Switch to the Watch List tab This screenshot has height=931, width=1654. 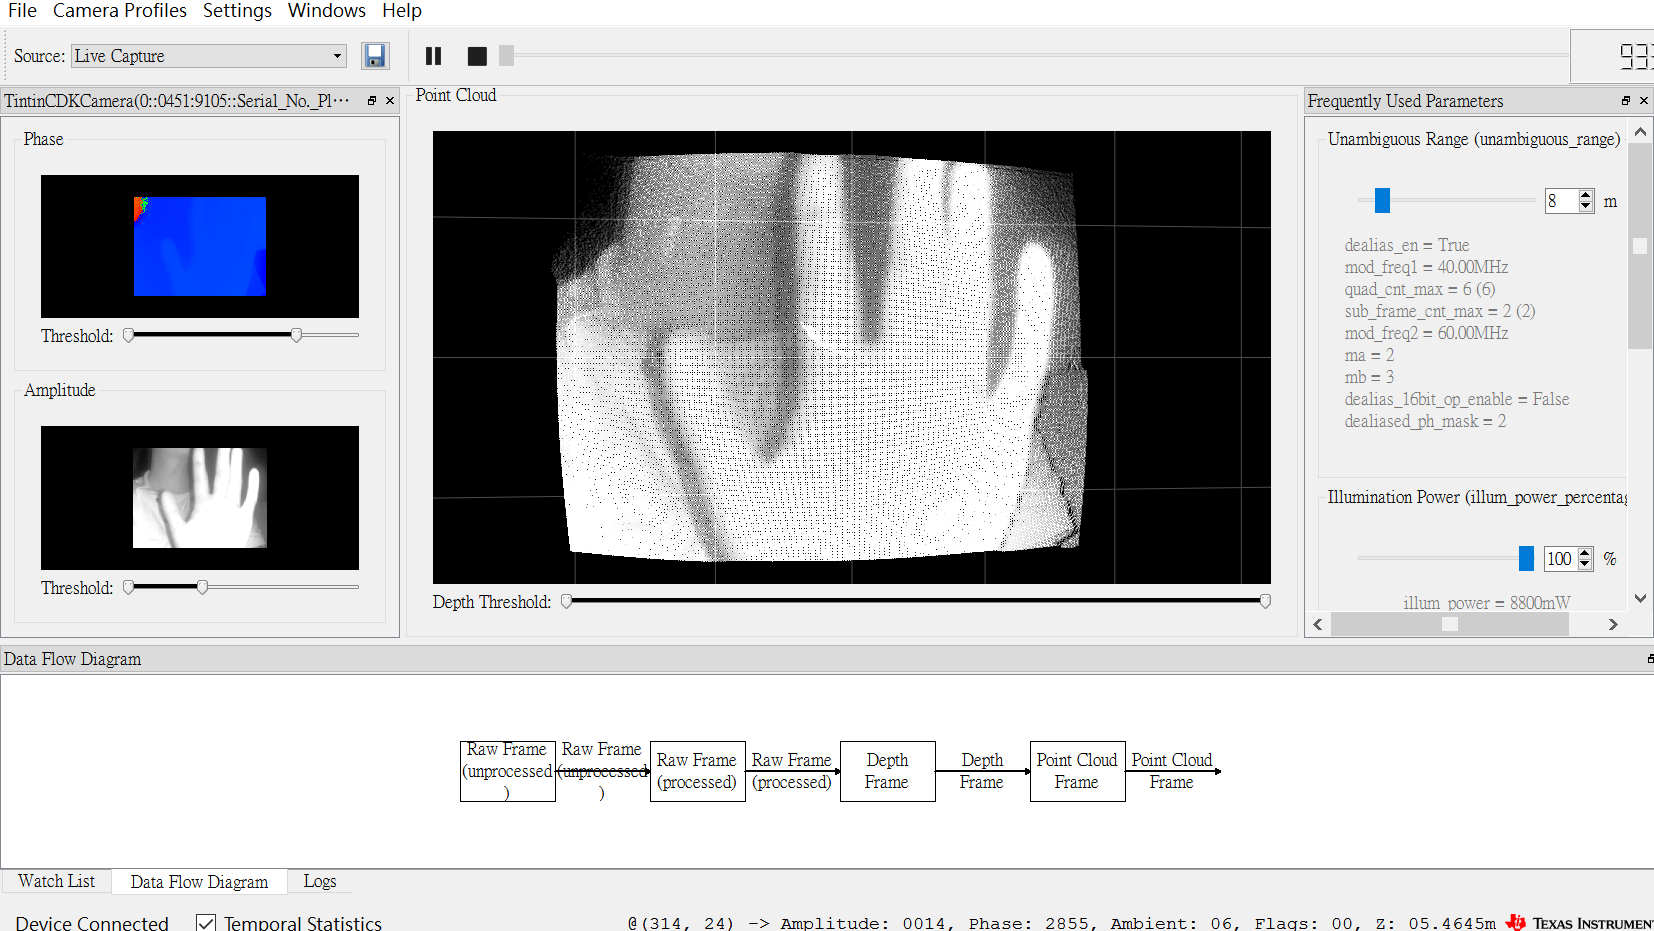tap(56, 881)
